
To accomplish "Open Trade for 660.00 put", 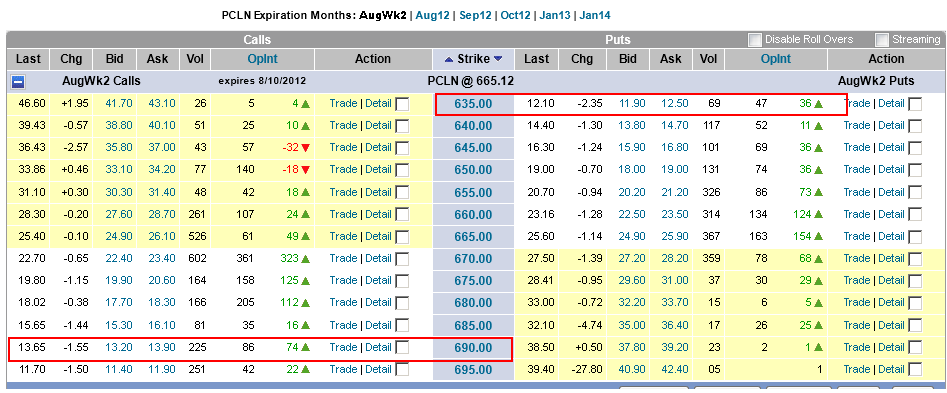I will tap(856, 214).
